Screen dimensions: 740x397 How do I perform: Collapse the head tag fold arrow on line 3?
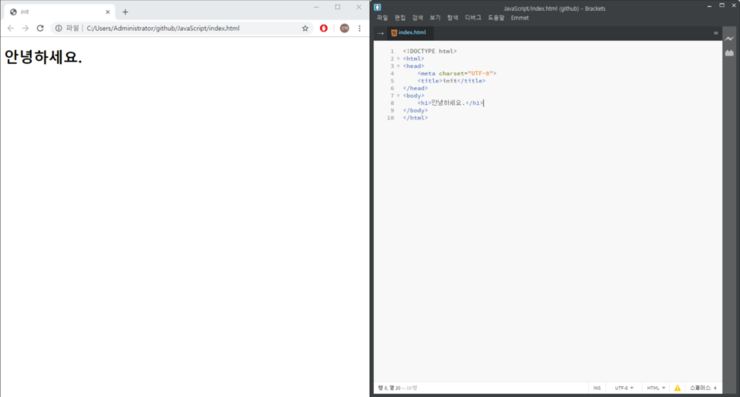point(398,66)
